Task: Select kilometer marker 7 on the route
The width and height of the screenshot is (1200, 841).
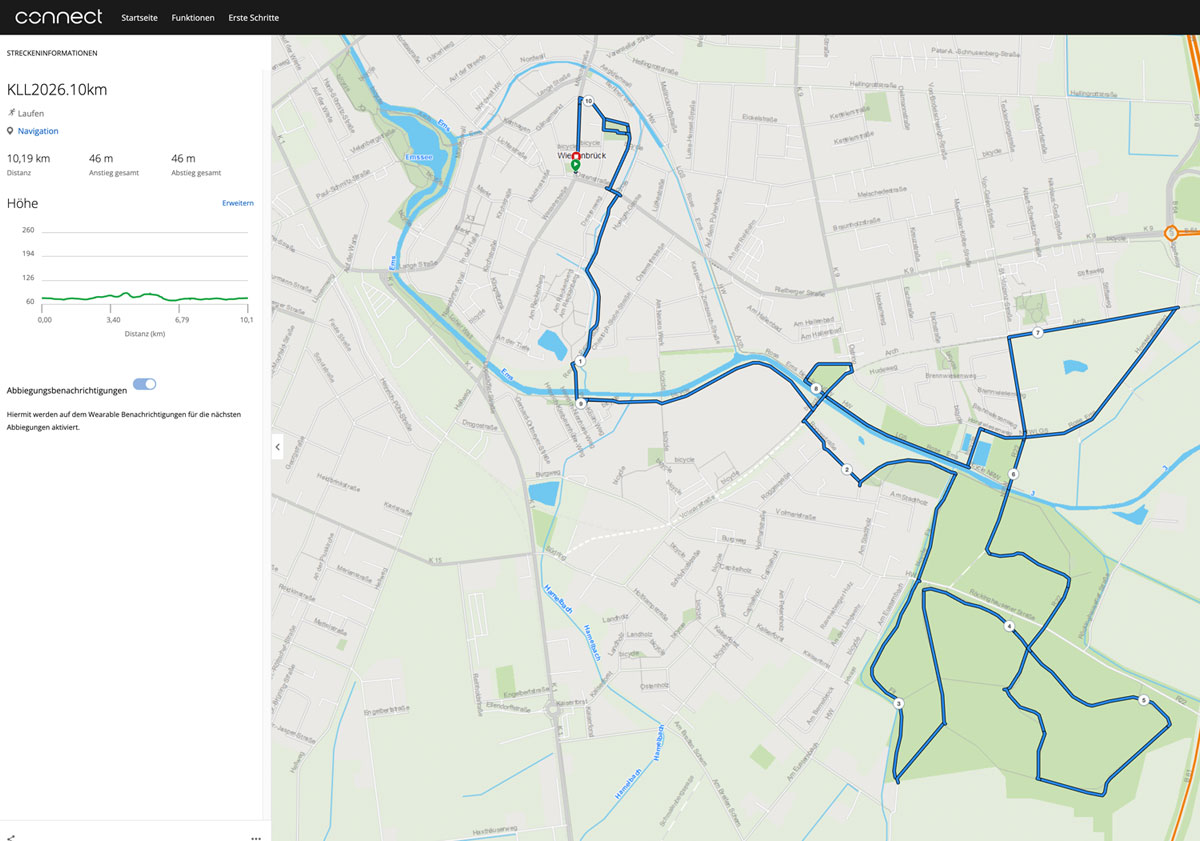Action: [x=1038, y=332]
